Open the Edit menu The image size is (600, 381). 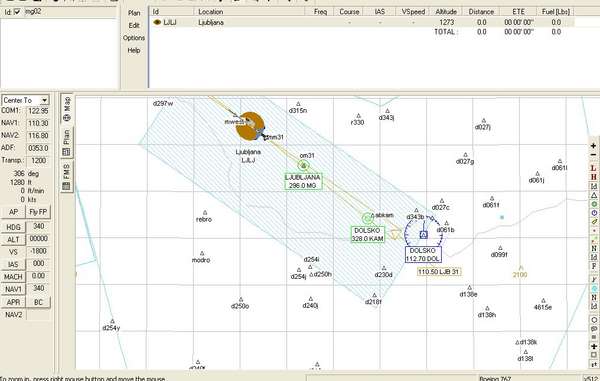[134, 26]
